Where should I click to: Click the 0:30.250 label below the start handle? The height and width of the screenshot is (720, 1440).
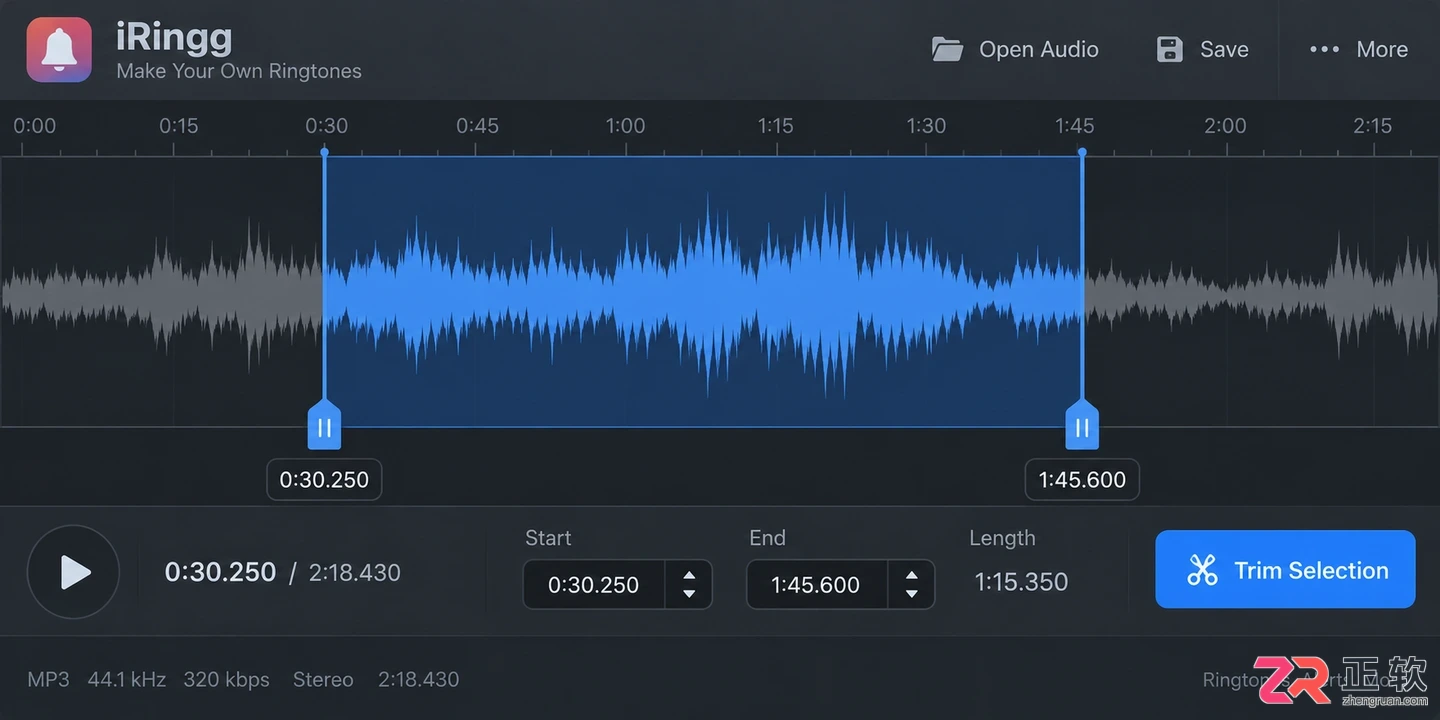pyautogui.click(x=324, y=480)
